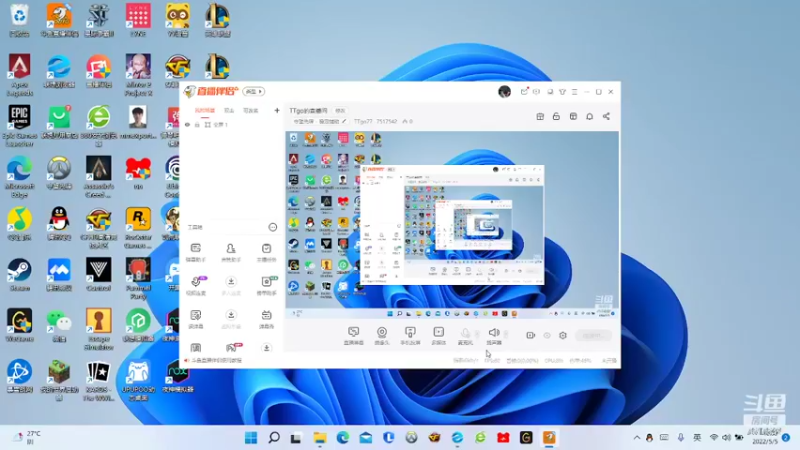Add a mobile screen cast source
This screenshot has height=450, width=800.
tap(410, 336)
